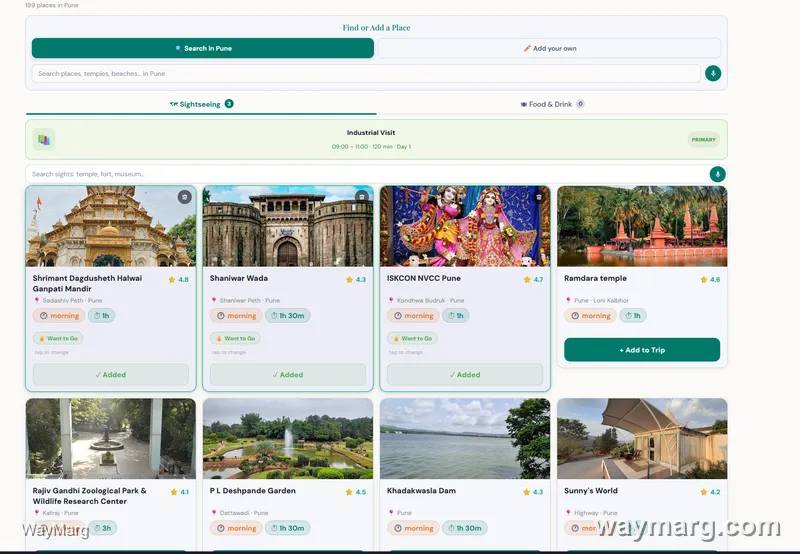
Task: Remove Shrimant Dagdusheth Halwai Ganpati Mandir via trash icon
Action: [x=185, y=196]
